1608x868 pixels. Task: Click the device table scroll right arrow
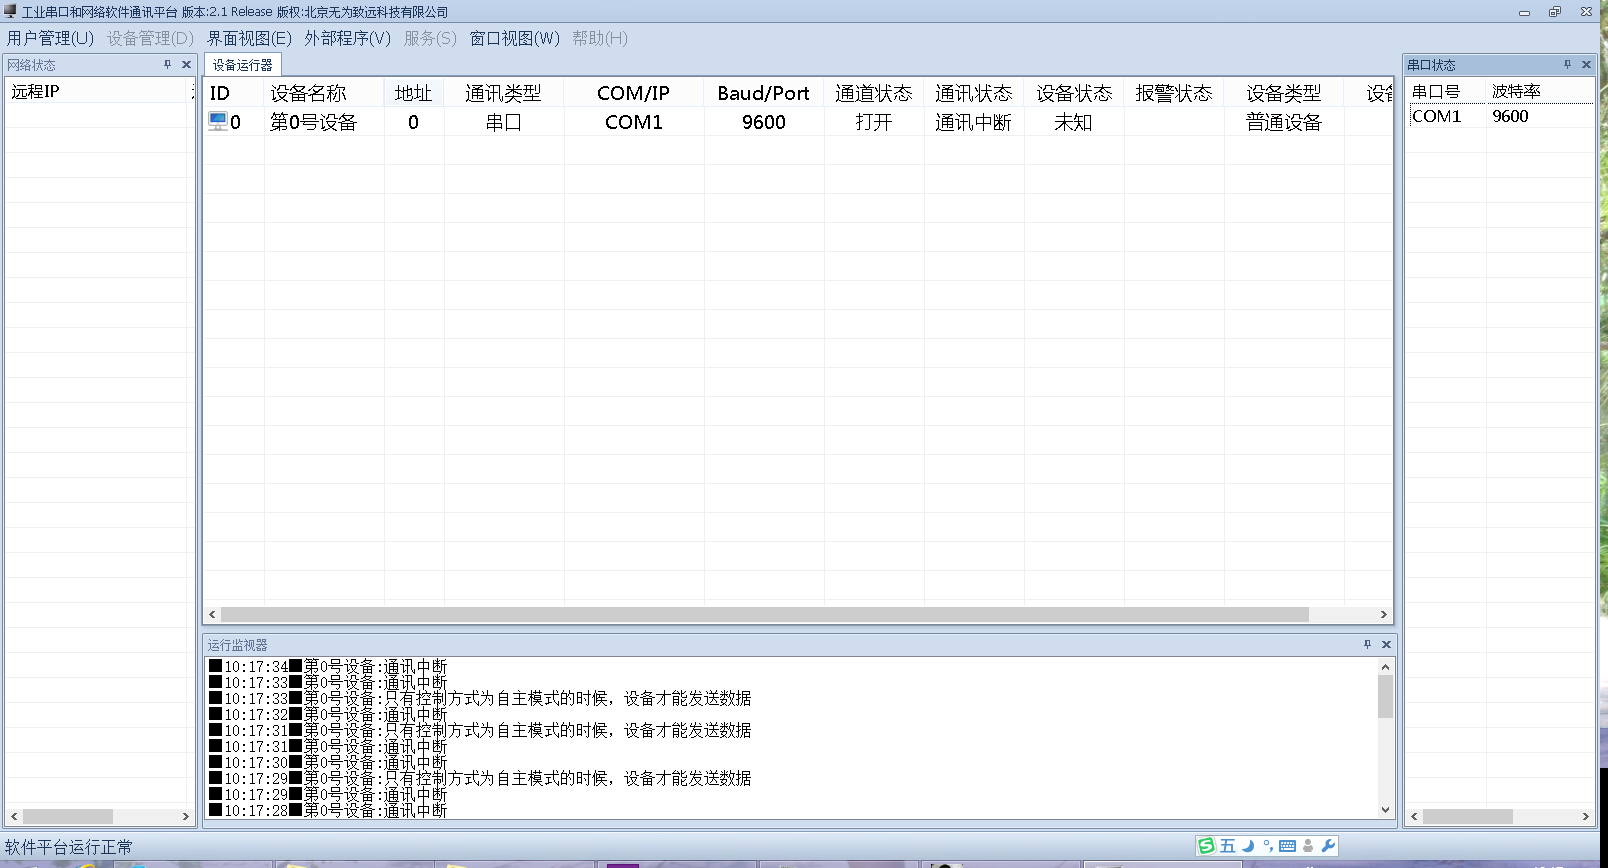click(1384, 614)
